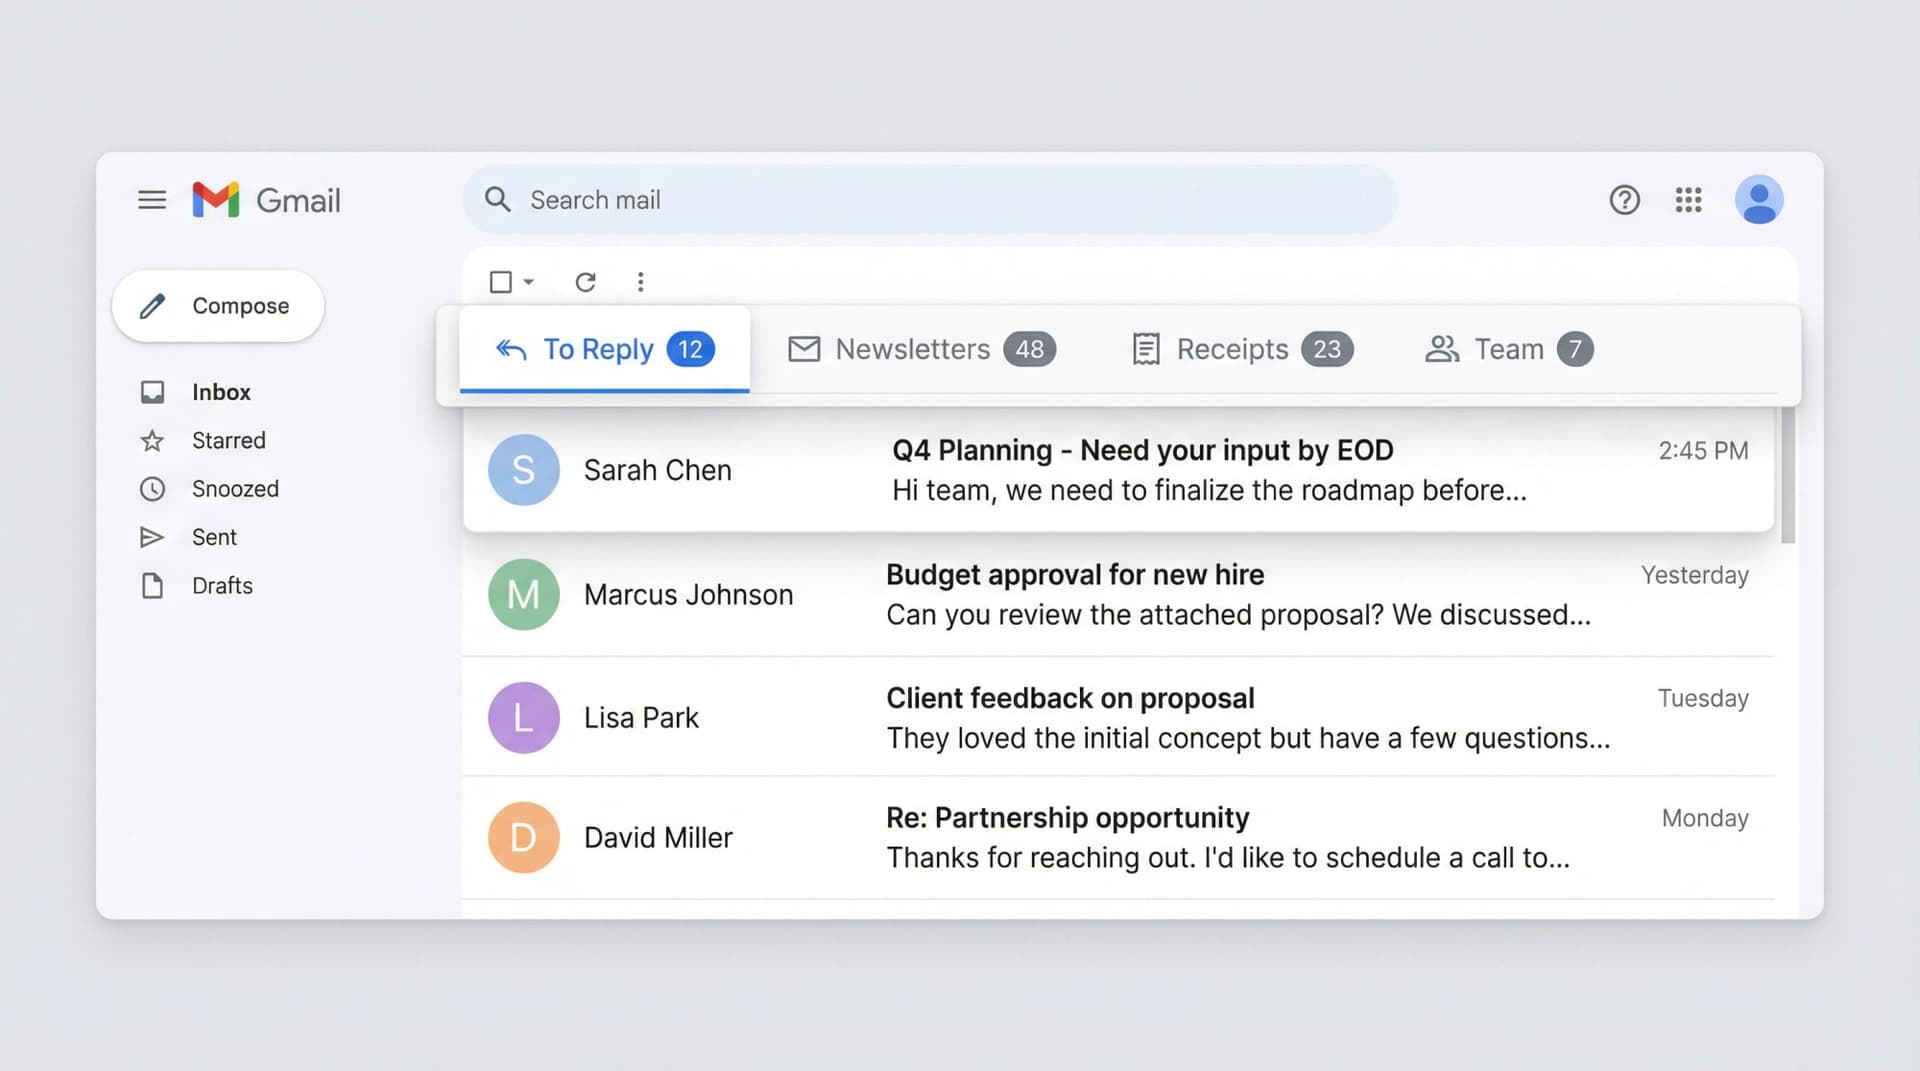
Task: Open the Google apps grid icon
Action: [1689, 200]
